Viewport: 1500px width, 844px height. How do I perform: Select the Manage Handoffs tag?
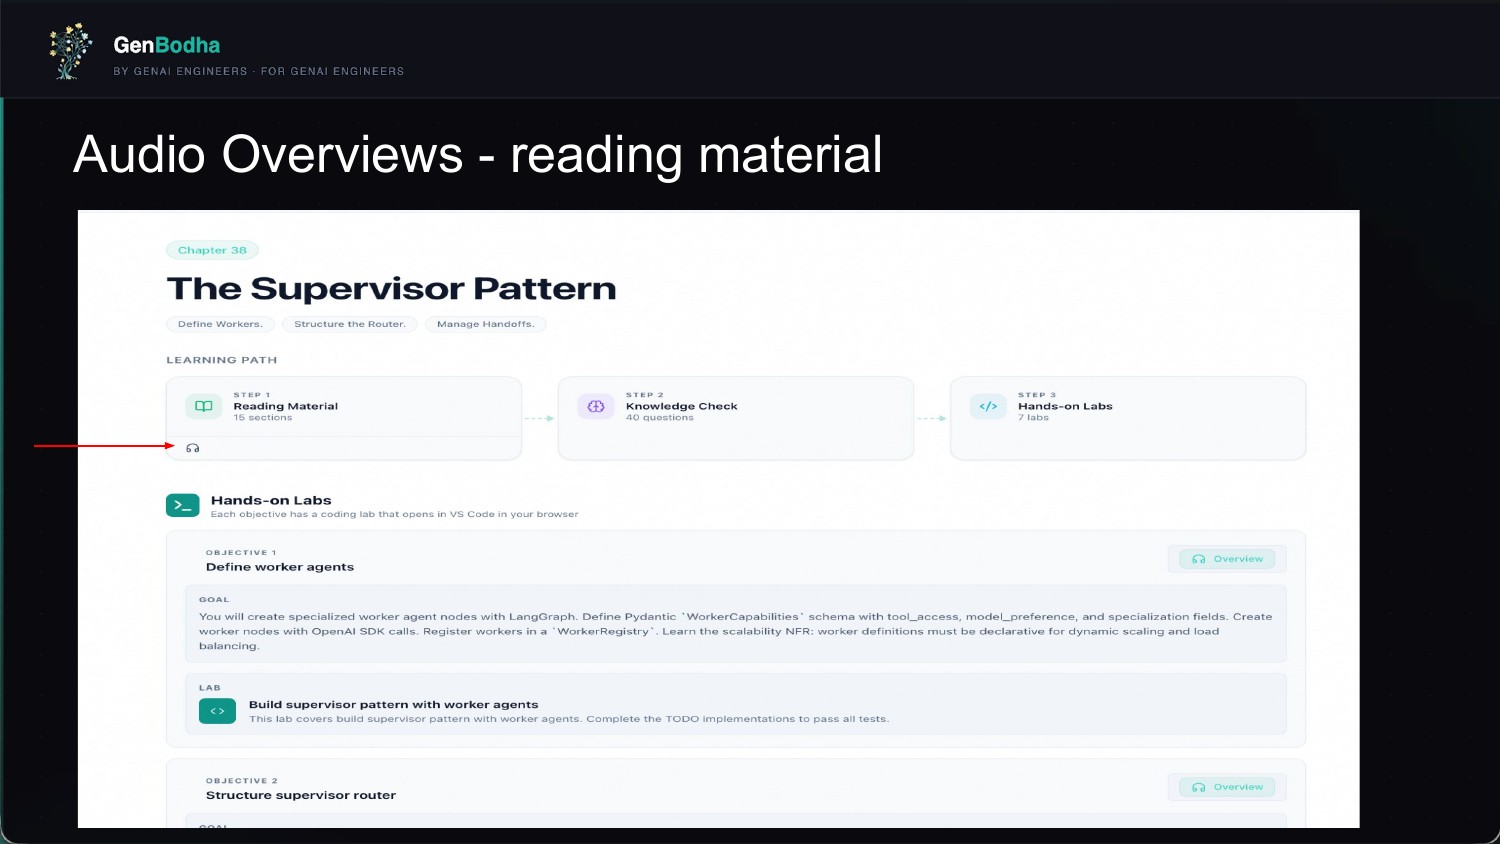click(485, 324)
